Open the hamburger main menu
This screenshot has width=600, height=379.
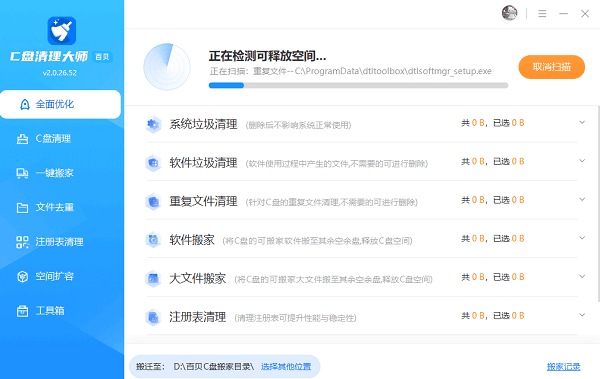(542, 14)
